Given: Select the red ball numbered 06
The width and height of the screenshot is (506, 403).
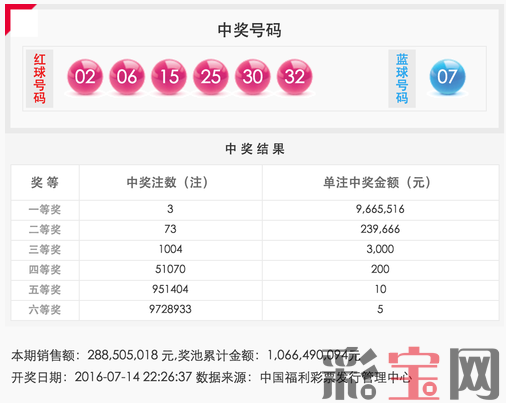Looking at the screenshot, I should point(127,77).
